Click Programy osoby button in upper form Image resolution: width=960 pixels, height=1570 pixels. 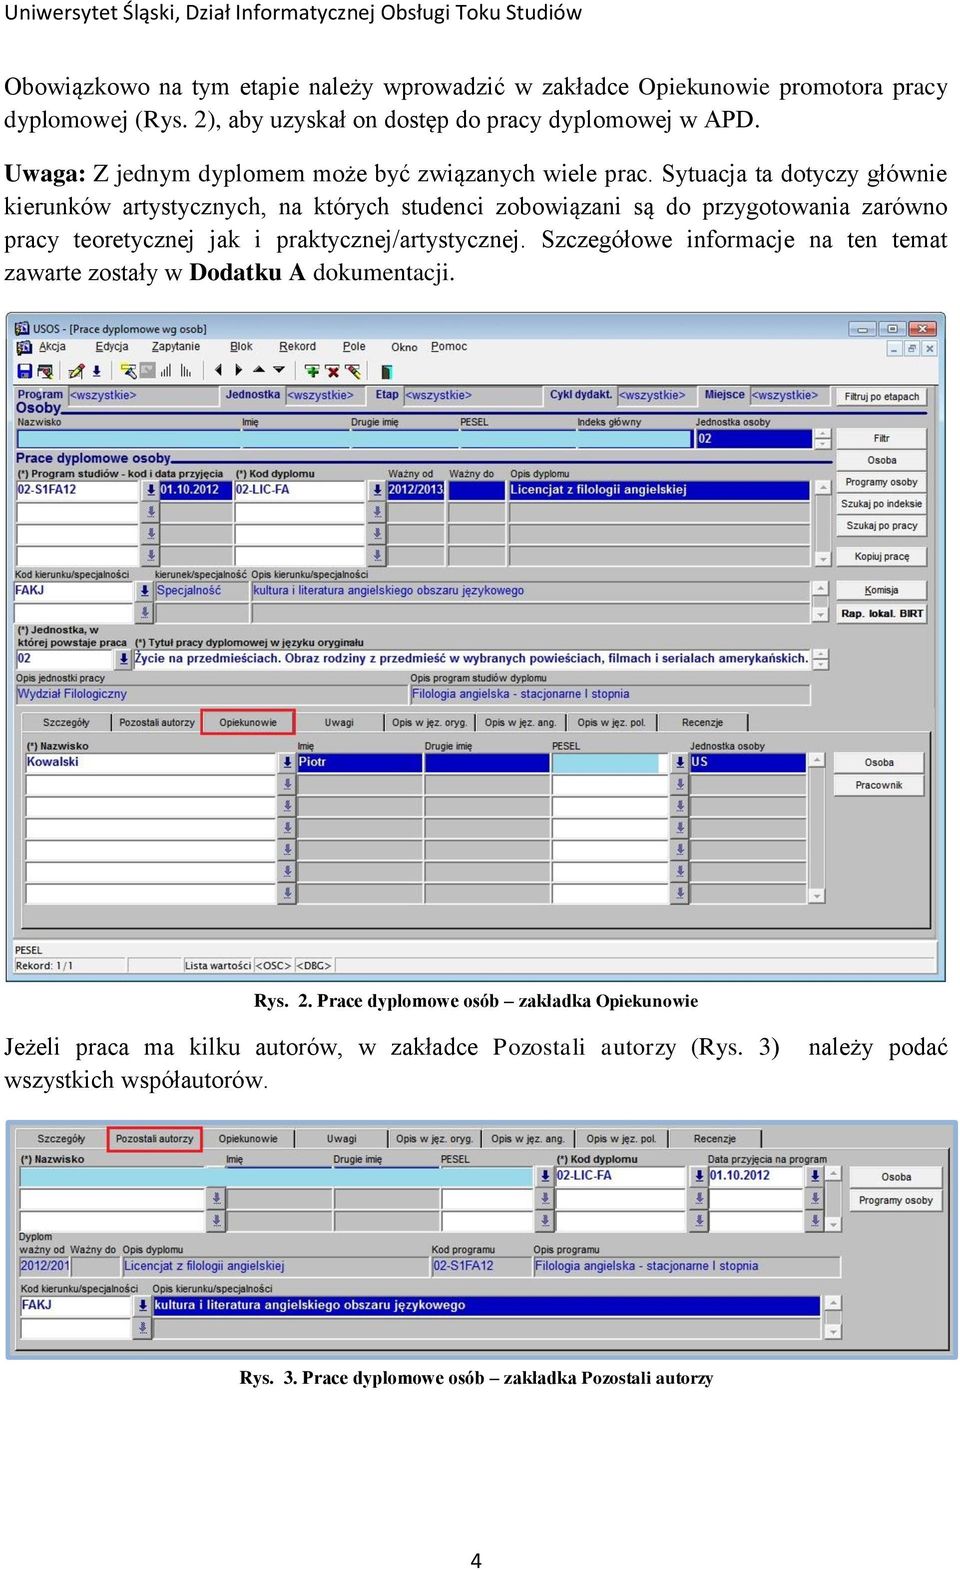881,482
